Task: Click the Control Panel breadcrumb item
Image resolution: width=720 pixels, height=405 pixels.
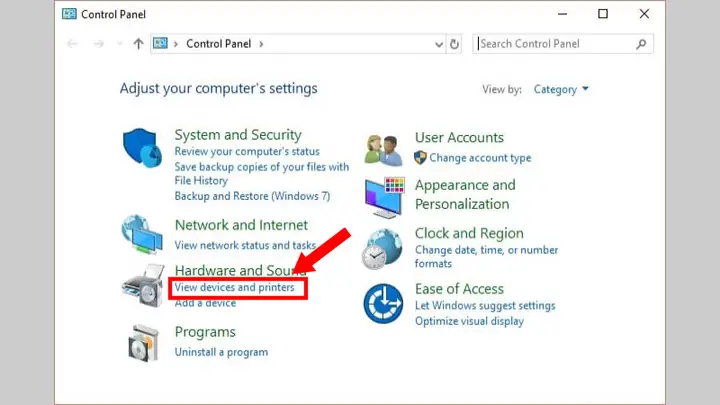Action: [x=219, y=44]
